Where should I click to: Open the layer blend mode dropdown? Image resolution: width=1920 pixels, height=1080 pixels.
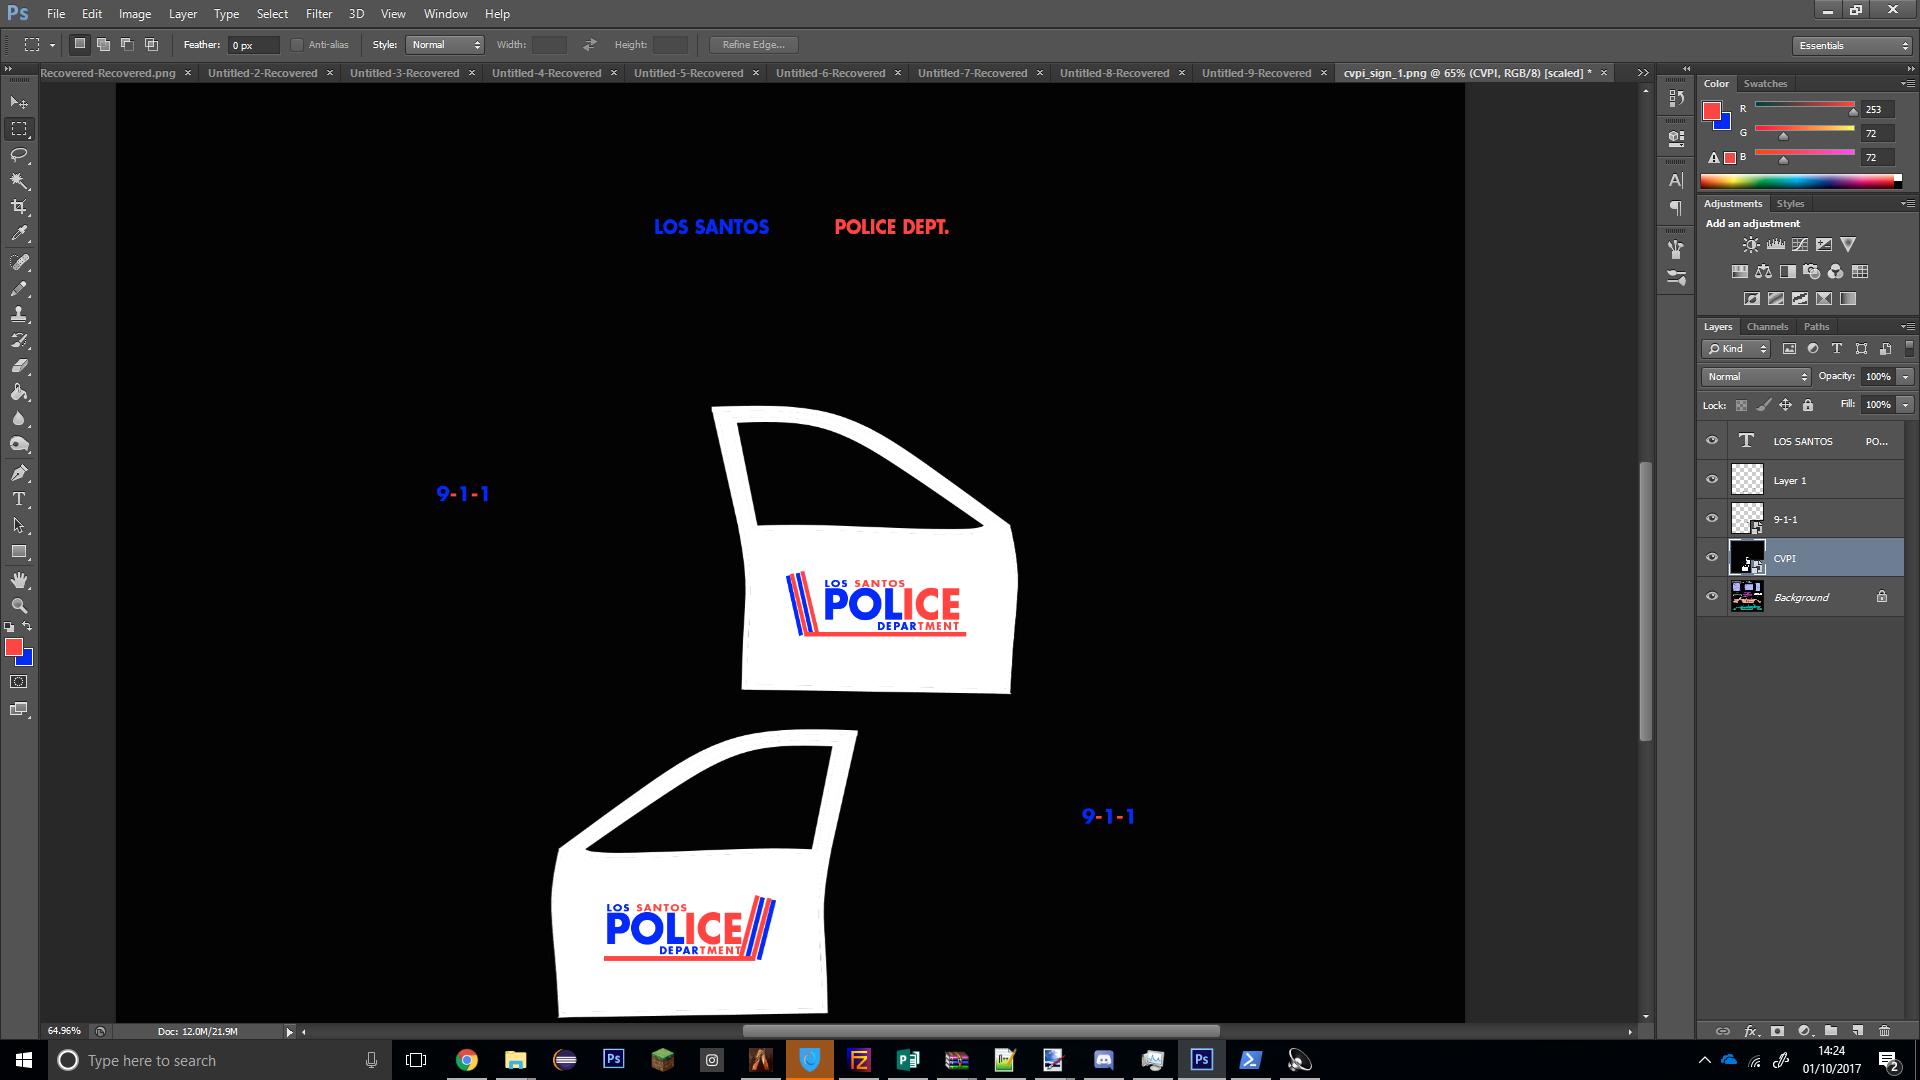tap(1756, 377)
